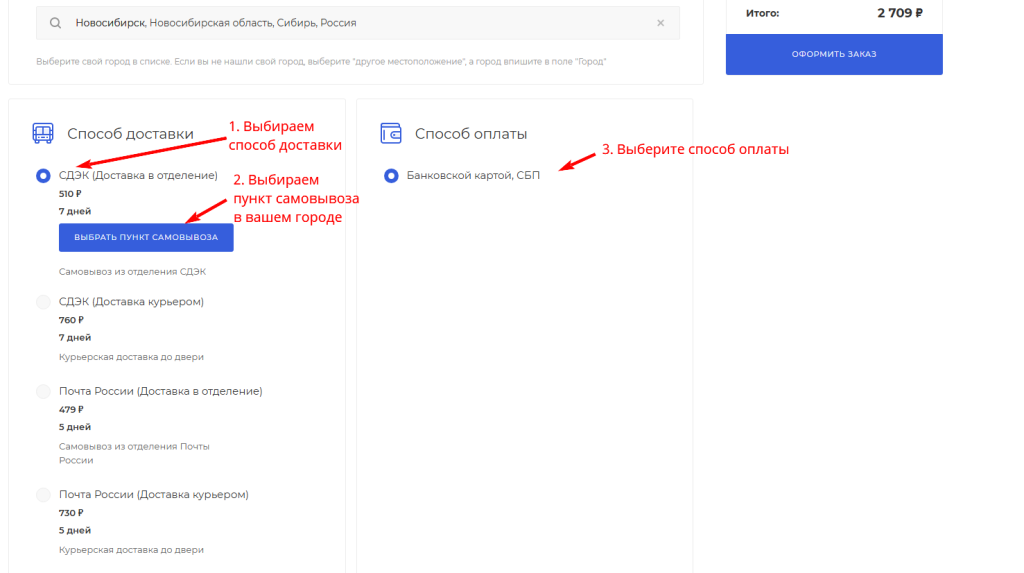Viewport: 1024px width, 573px height.
Task: Select СДЭК (Доставка в отделение) radio button
Action: (43, 176)
